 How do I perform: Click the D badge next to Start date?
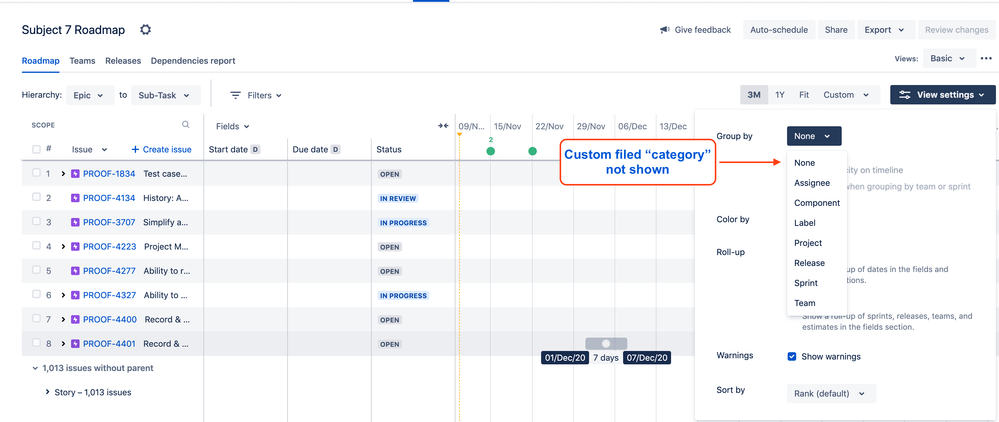click(255, 150)
